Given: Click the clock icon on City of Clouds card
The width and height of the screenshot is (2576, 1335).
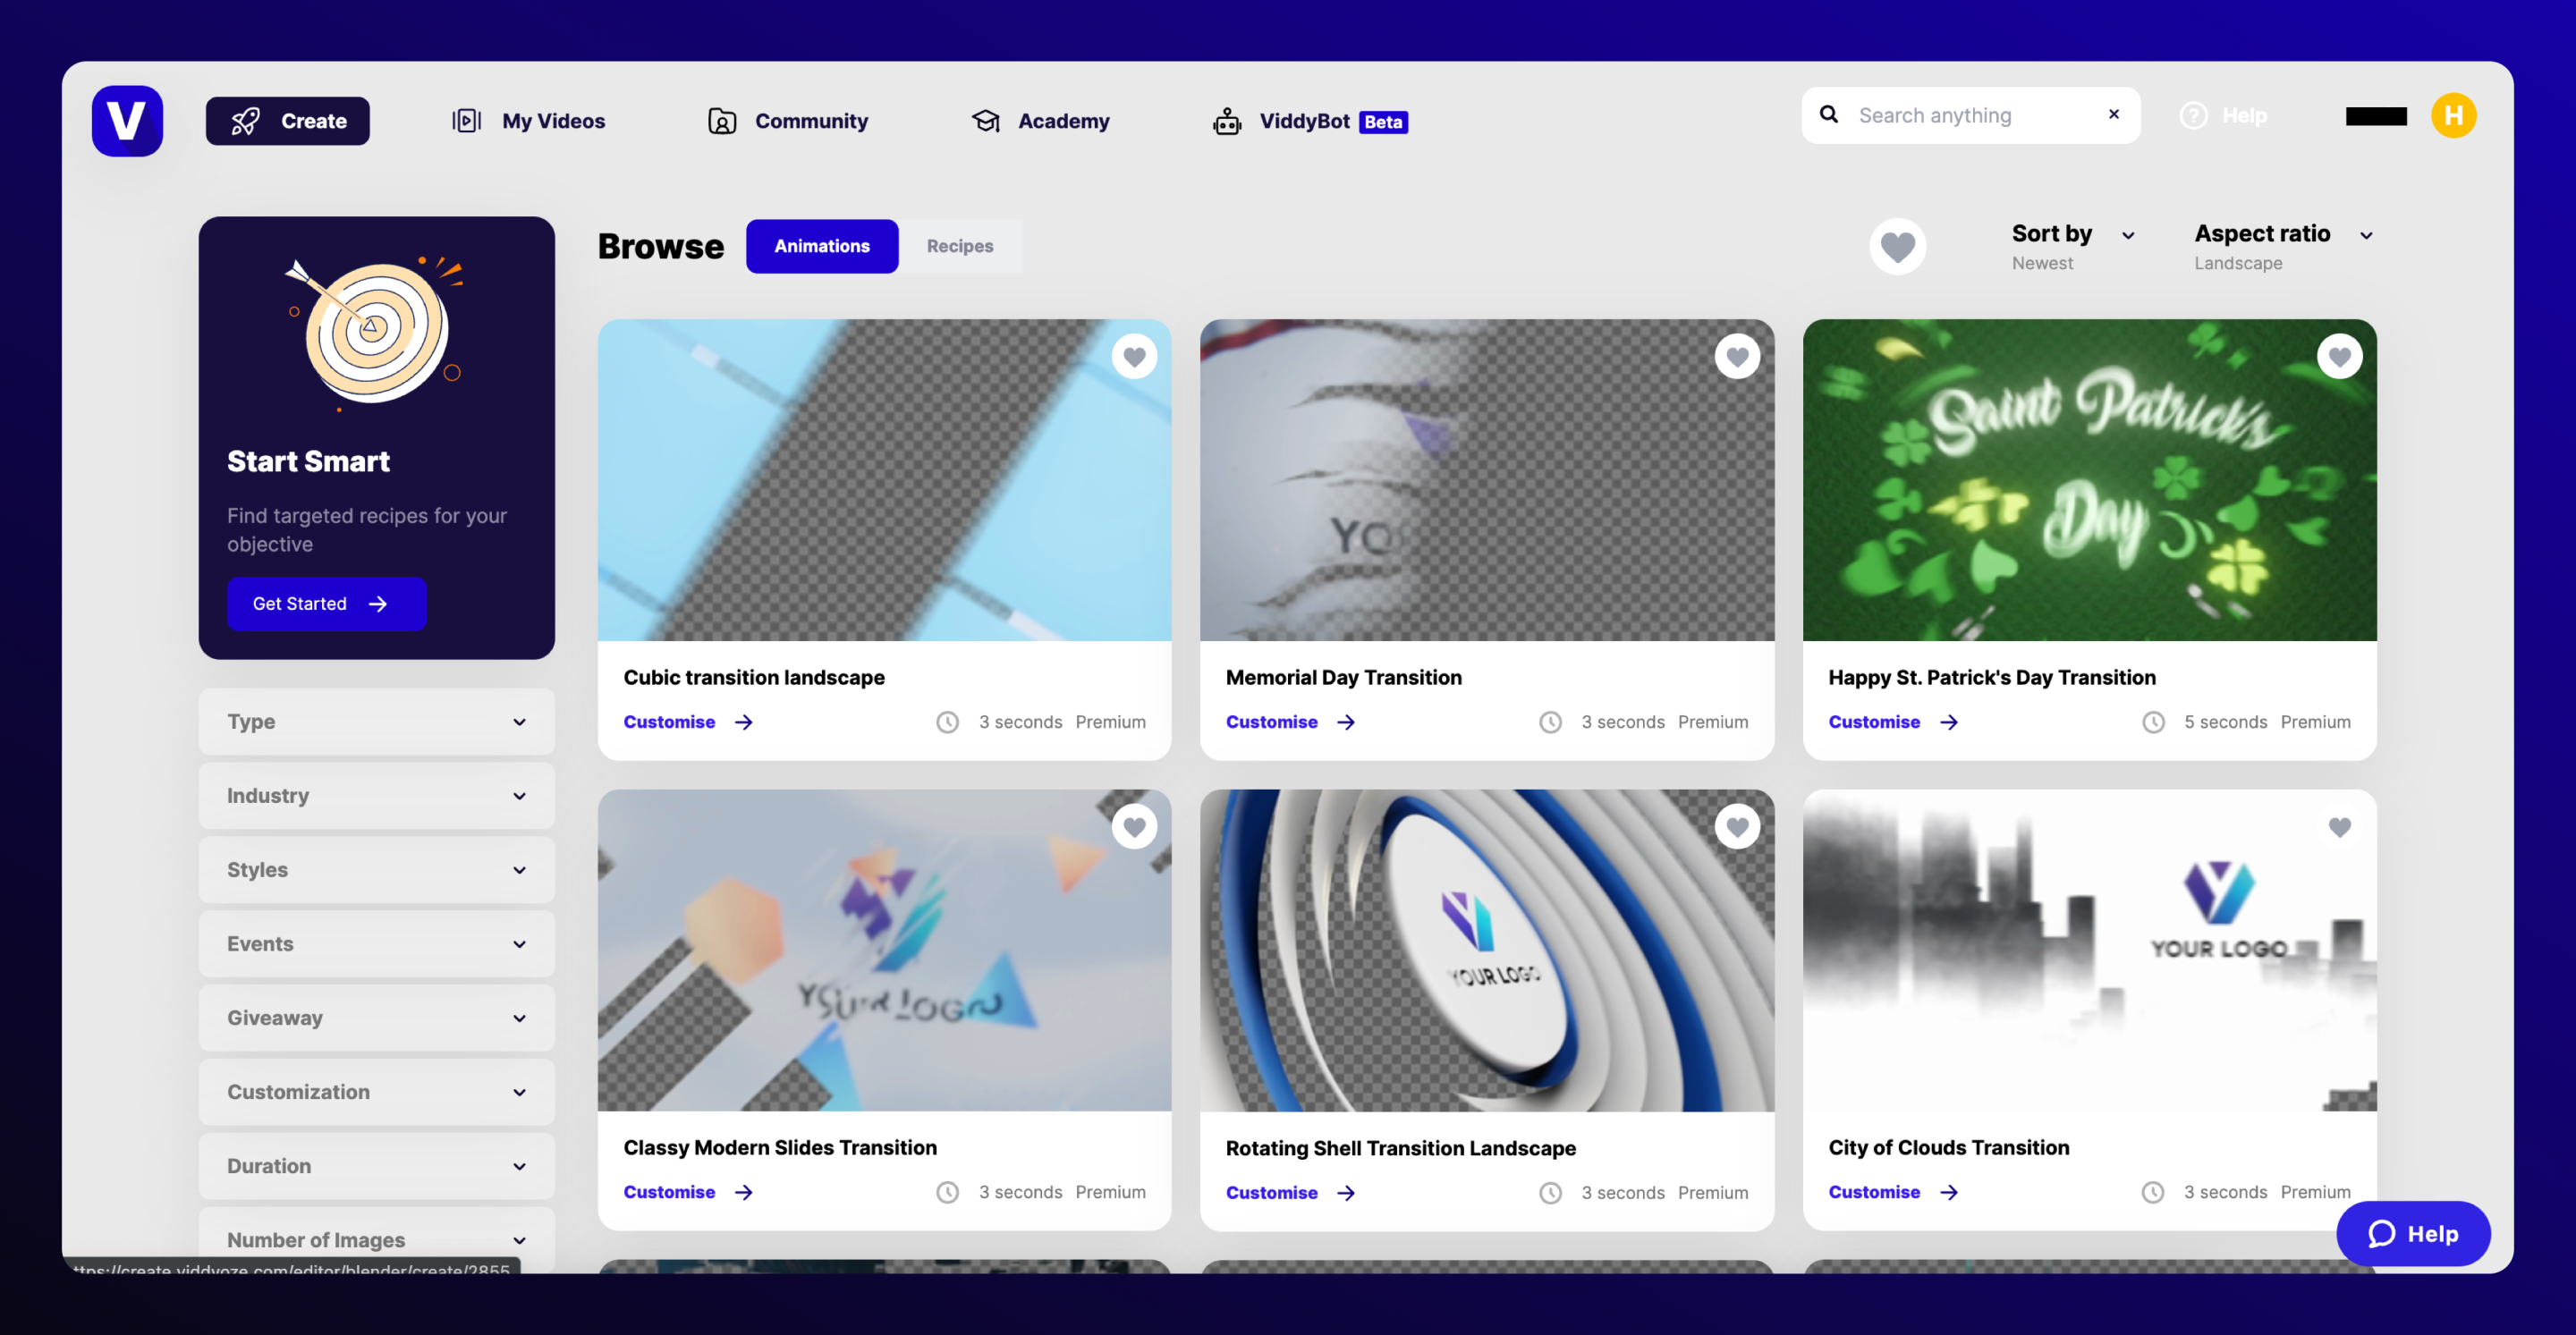Looking at the screenshot, I should click(x=2153, y=1192).
